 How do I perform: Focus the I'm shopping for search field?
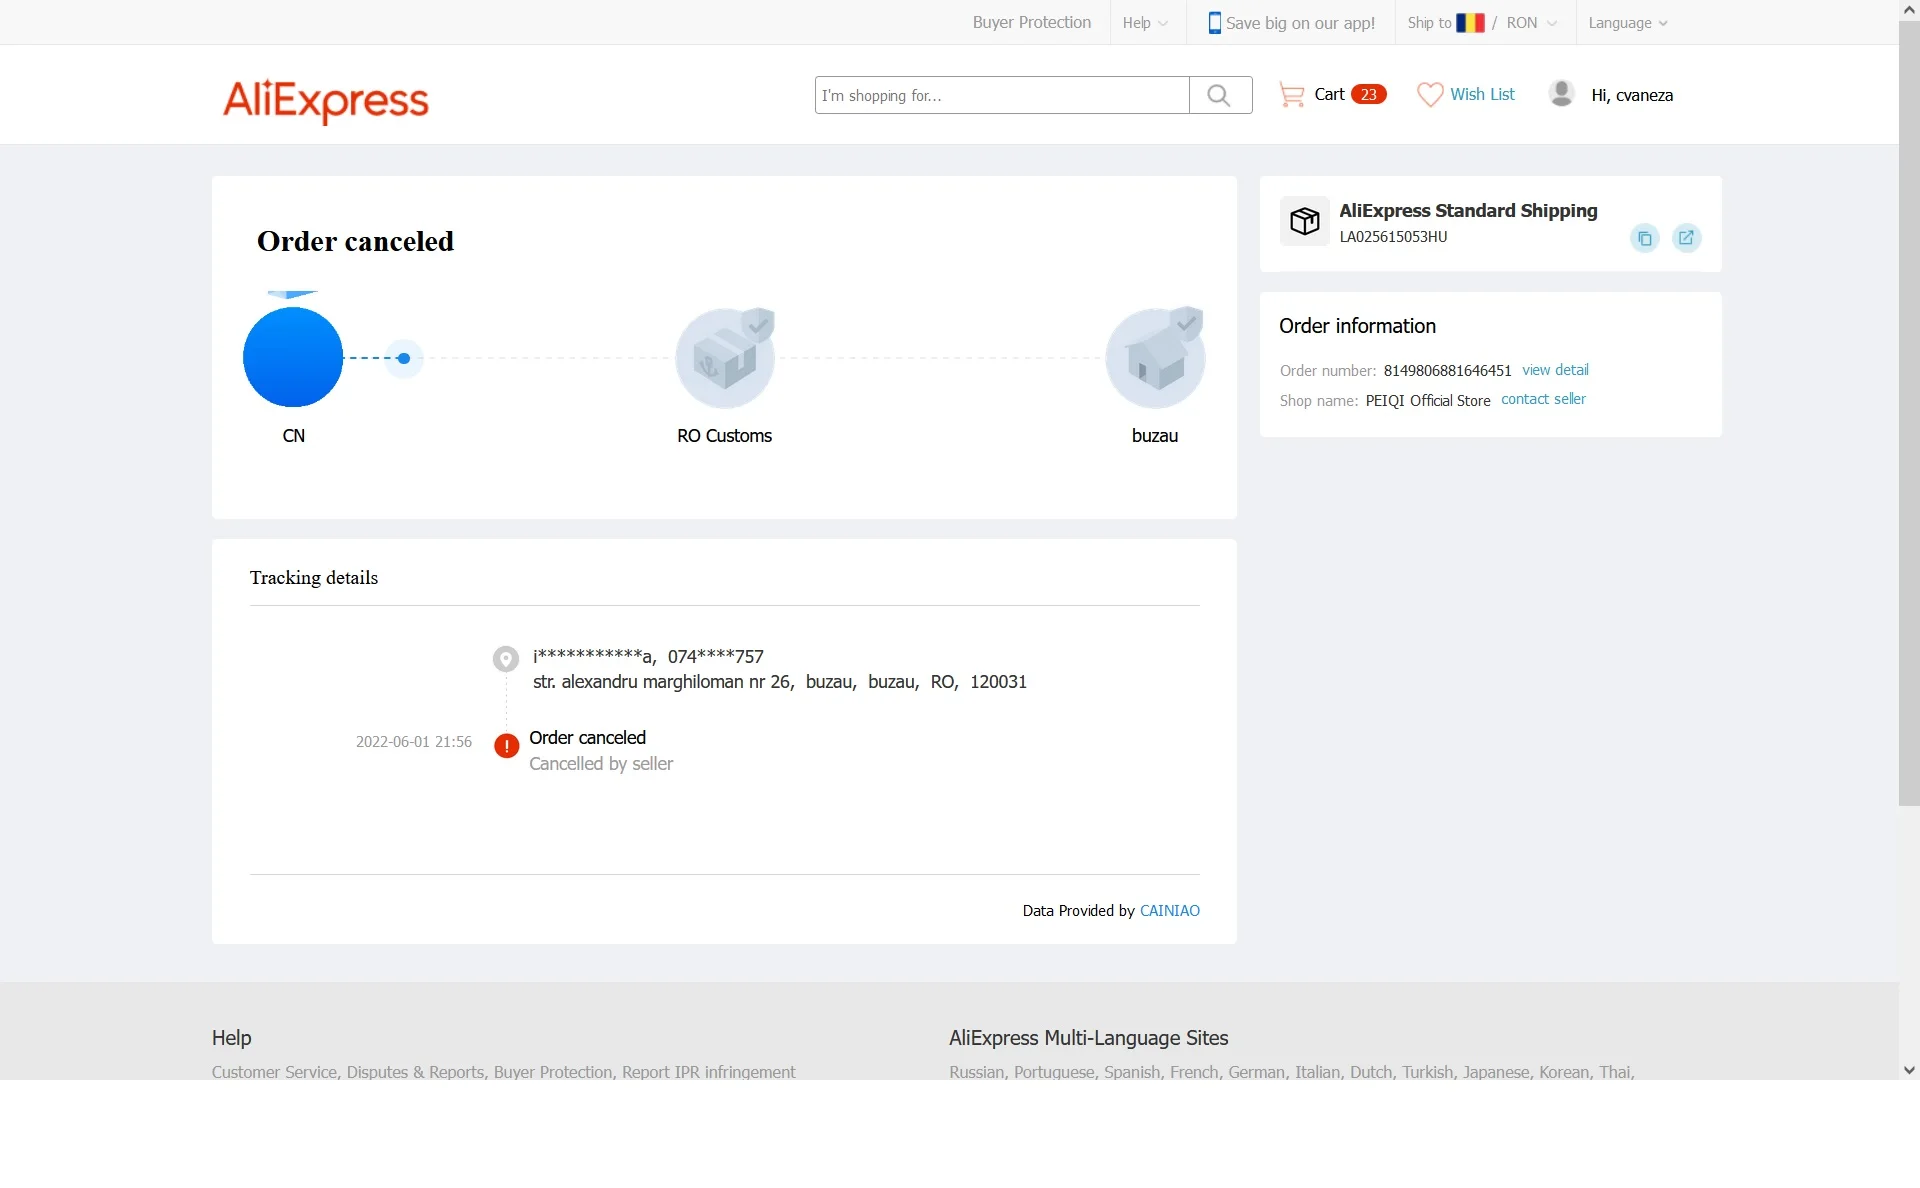coord(1001,95)
